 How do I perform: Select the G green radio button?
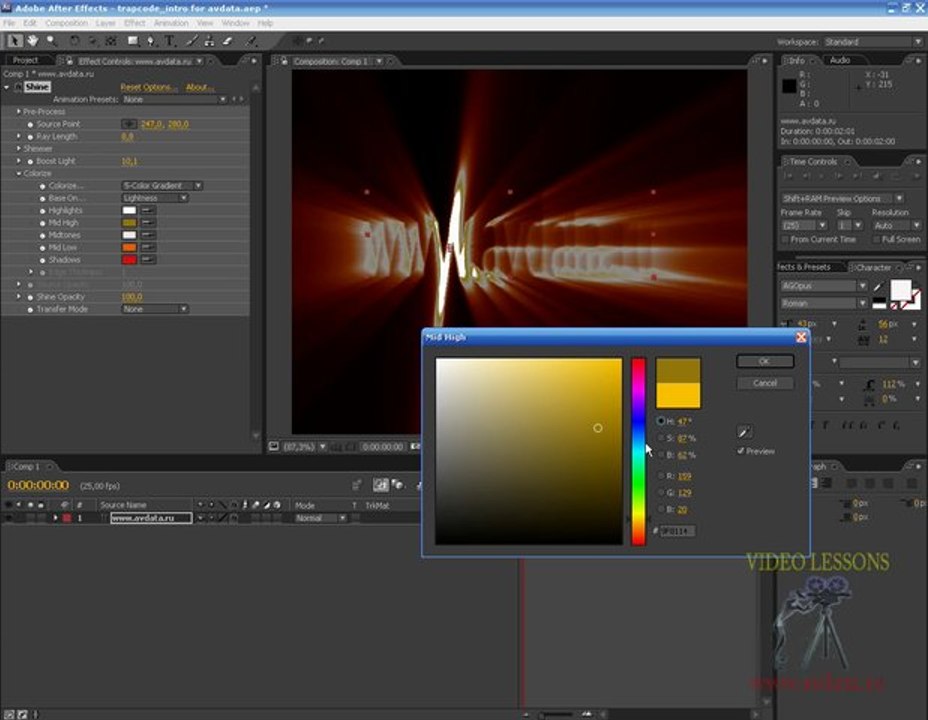coord(661,492)
